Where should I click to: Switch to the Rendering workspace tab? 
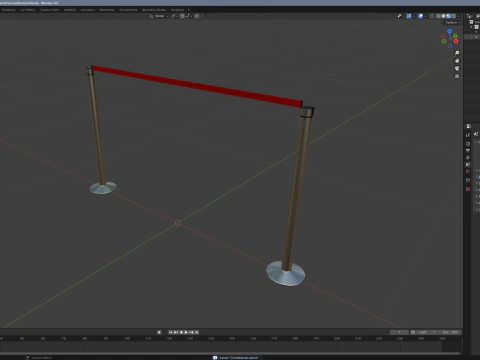[x=107, y=10]
